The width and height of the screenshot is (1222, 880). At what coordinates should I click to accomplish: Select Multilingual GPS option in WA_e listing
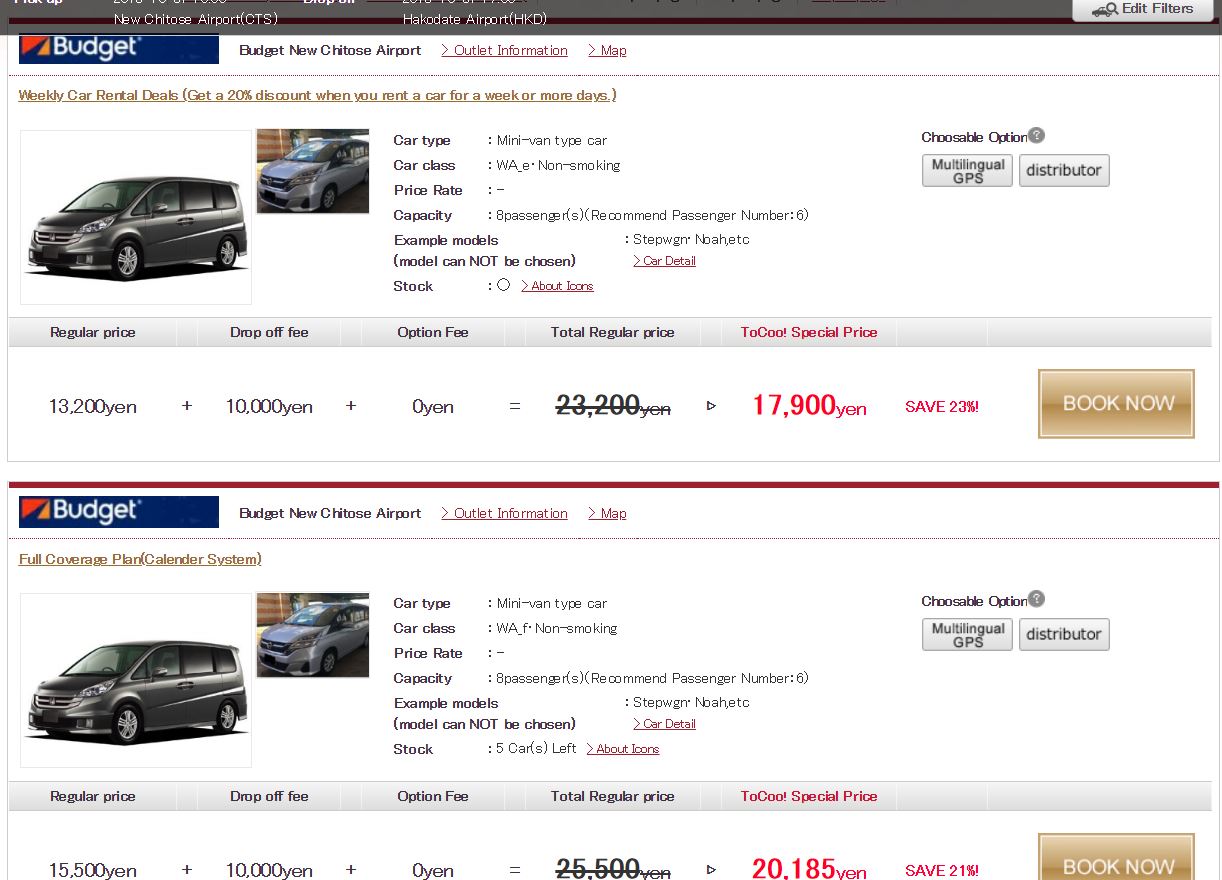[x=967, y=170]
